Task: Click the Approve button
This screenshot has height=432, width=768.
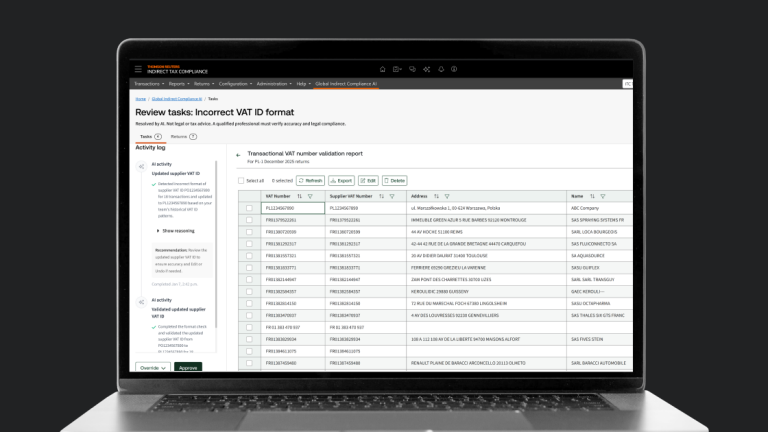Action: tap(188, 367)
